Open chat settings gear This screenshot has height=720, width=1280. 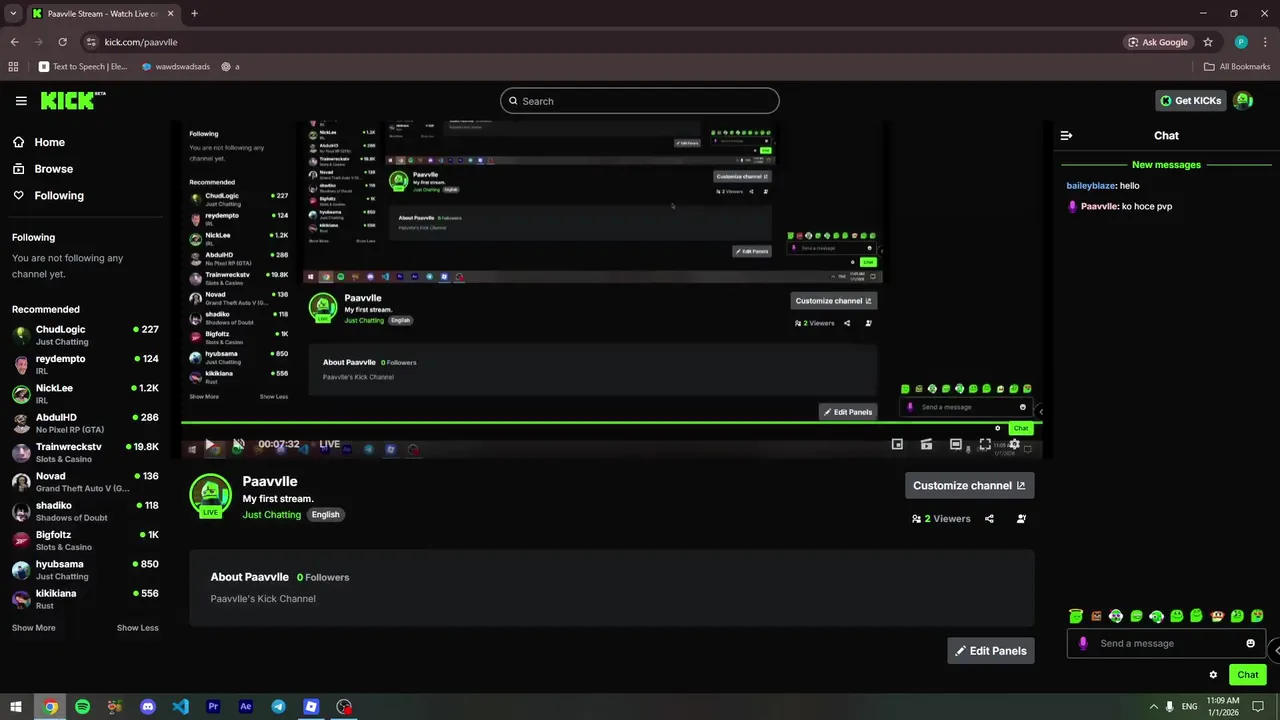tap(1213, 675)
